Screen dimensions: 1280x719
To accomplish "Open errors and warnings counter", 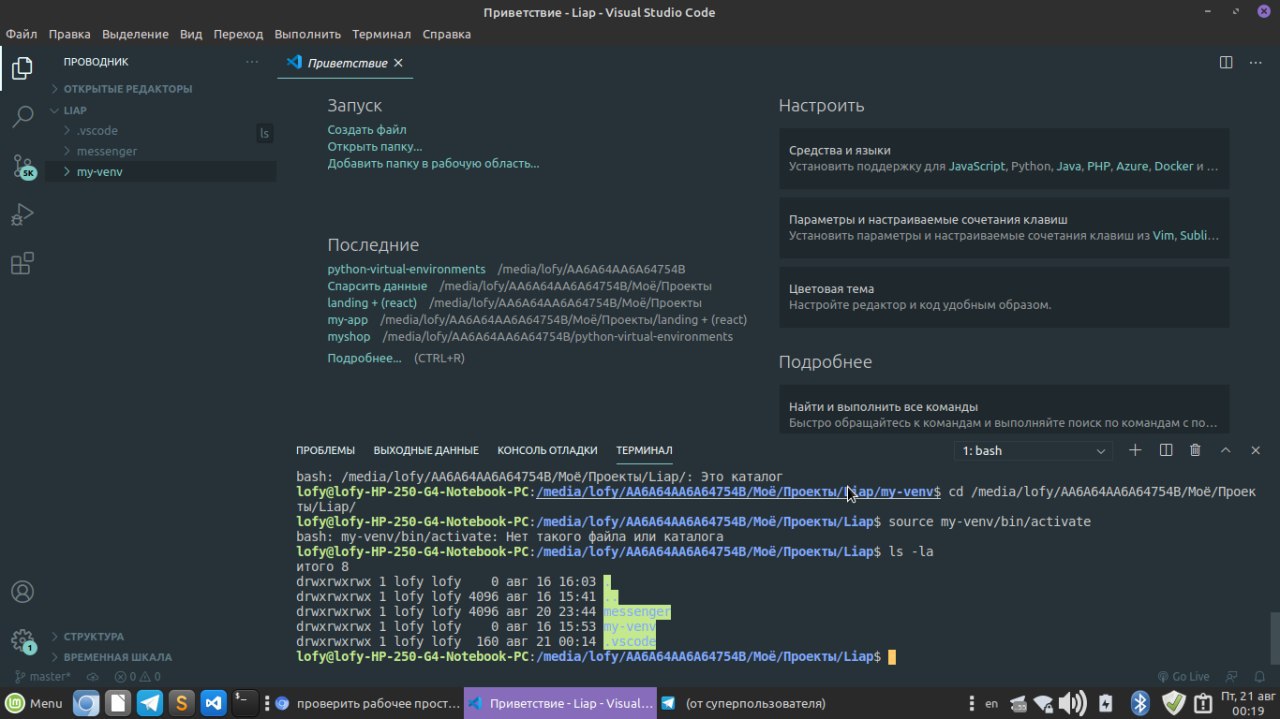I will (x=137, y=677).
